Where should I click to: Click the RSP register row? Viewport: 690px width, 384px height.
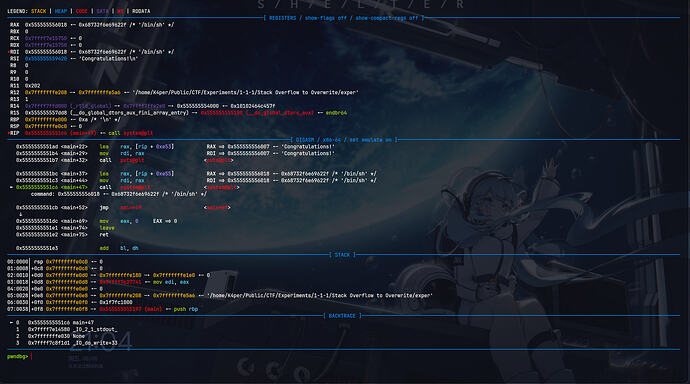46,126
